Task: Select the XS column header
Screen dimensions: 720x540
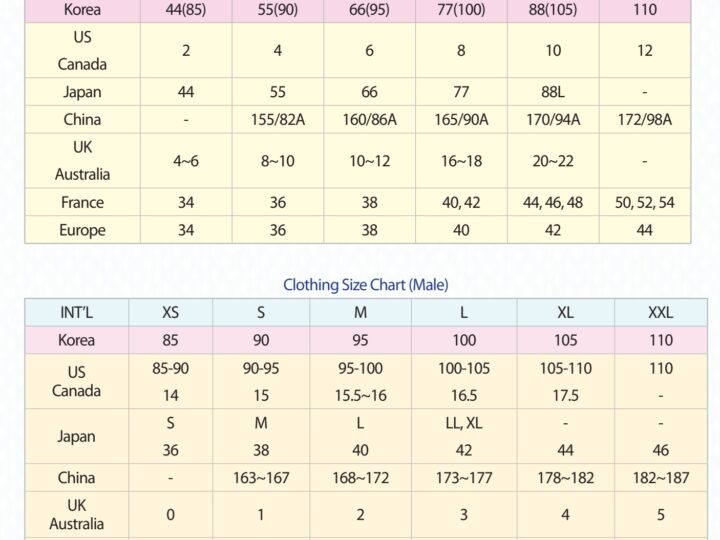Action: (x=171, y=312)
